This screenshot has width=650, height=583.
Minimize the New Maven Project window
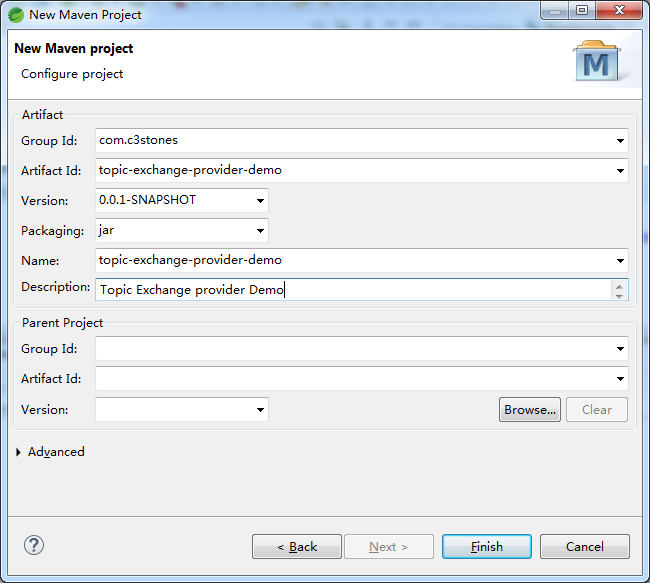coord(555,11)
